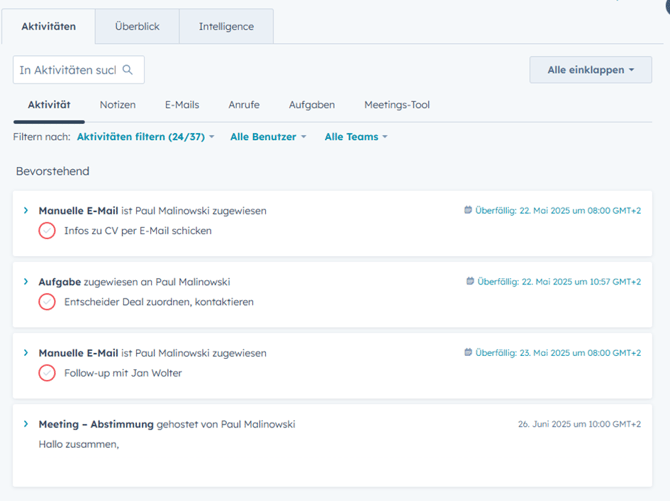Click calendar icon beside 23. Mai 08:00 due date
Screen dimensions: 670x501
[468, 353]
